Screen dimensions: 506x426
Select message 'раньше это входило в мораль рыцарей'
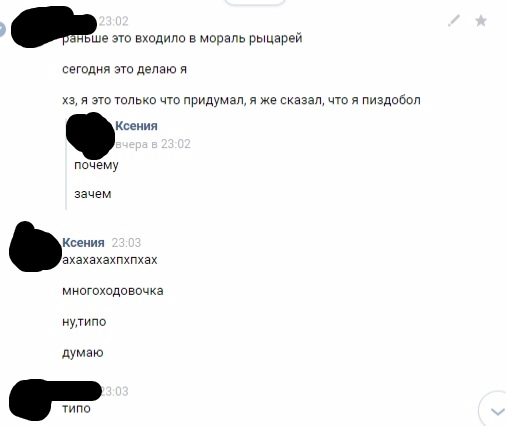point(182,39)
